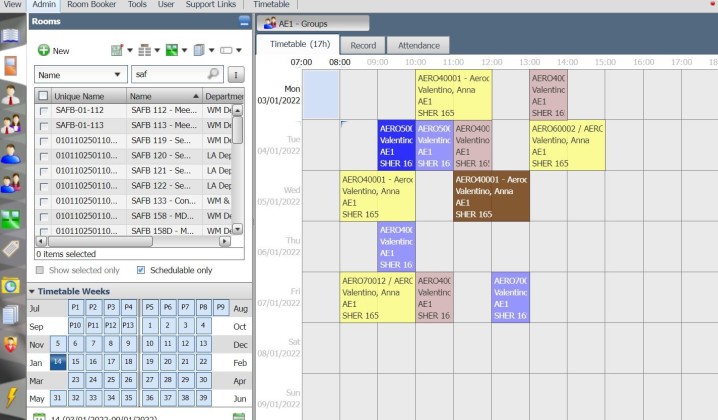Viewport: 718px width, 420px height.
Task: Open the clock timetable sidebar icon
Action: (x=11, y=285)
